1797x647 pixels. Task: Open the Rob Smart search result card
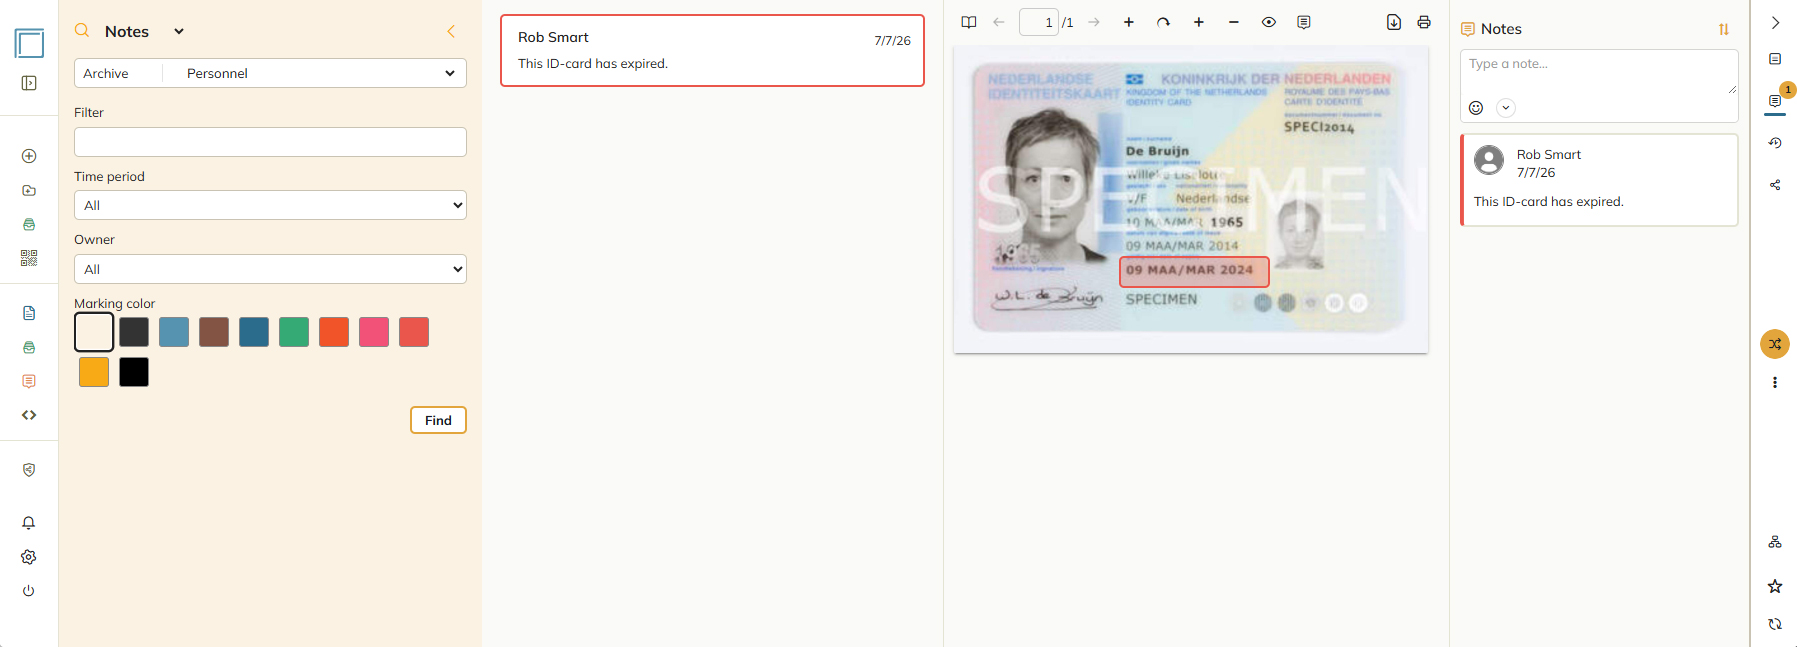(x=712, y=50)
